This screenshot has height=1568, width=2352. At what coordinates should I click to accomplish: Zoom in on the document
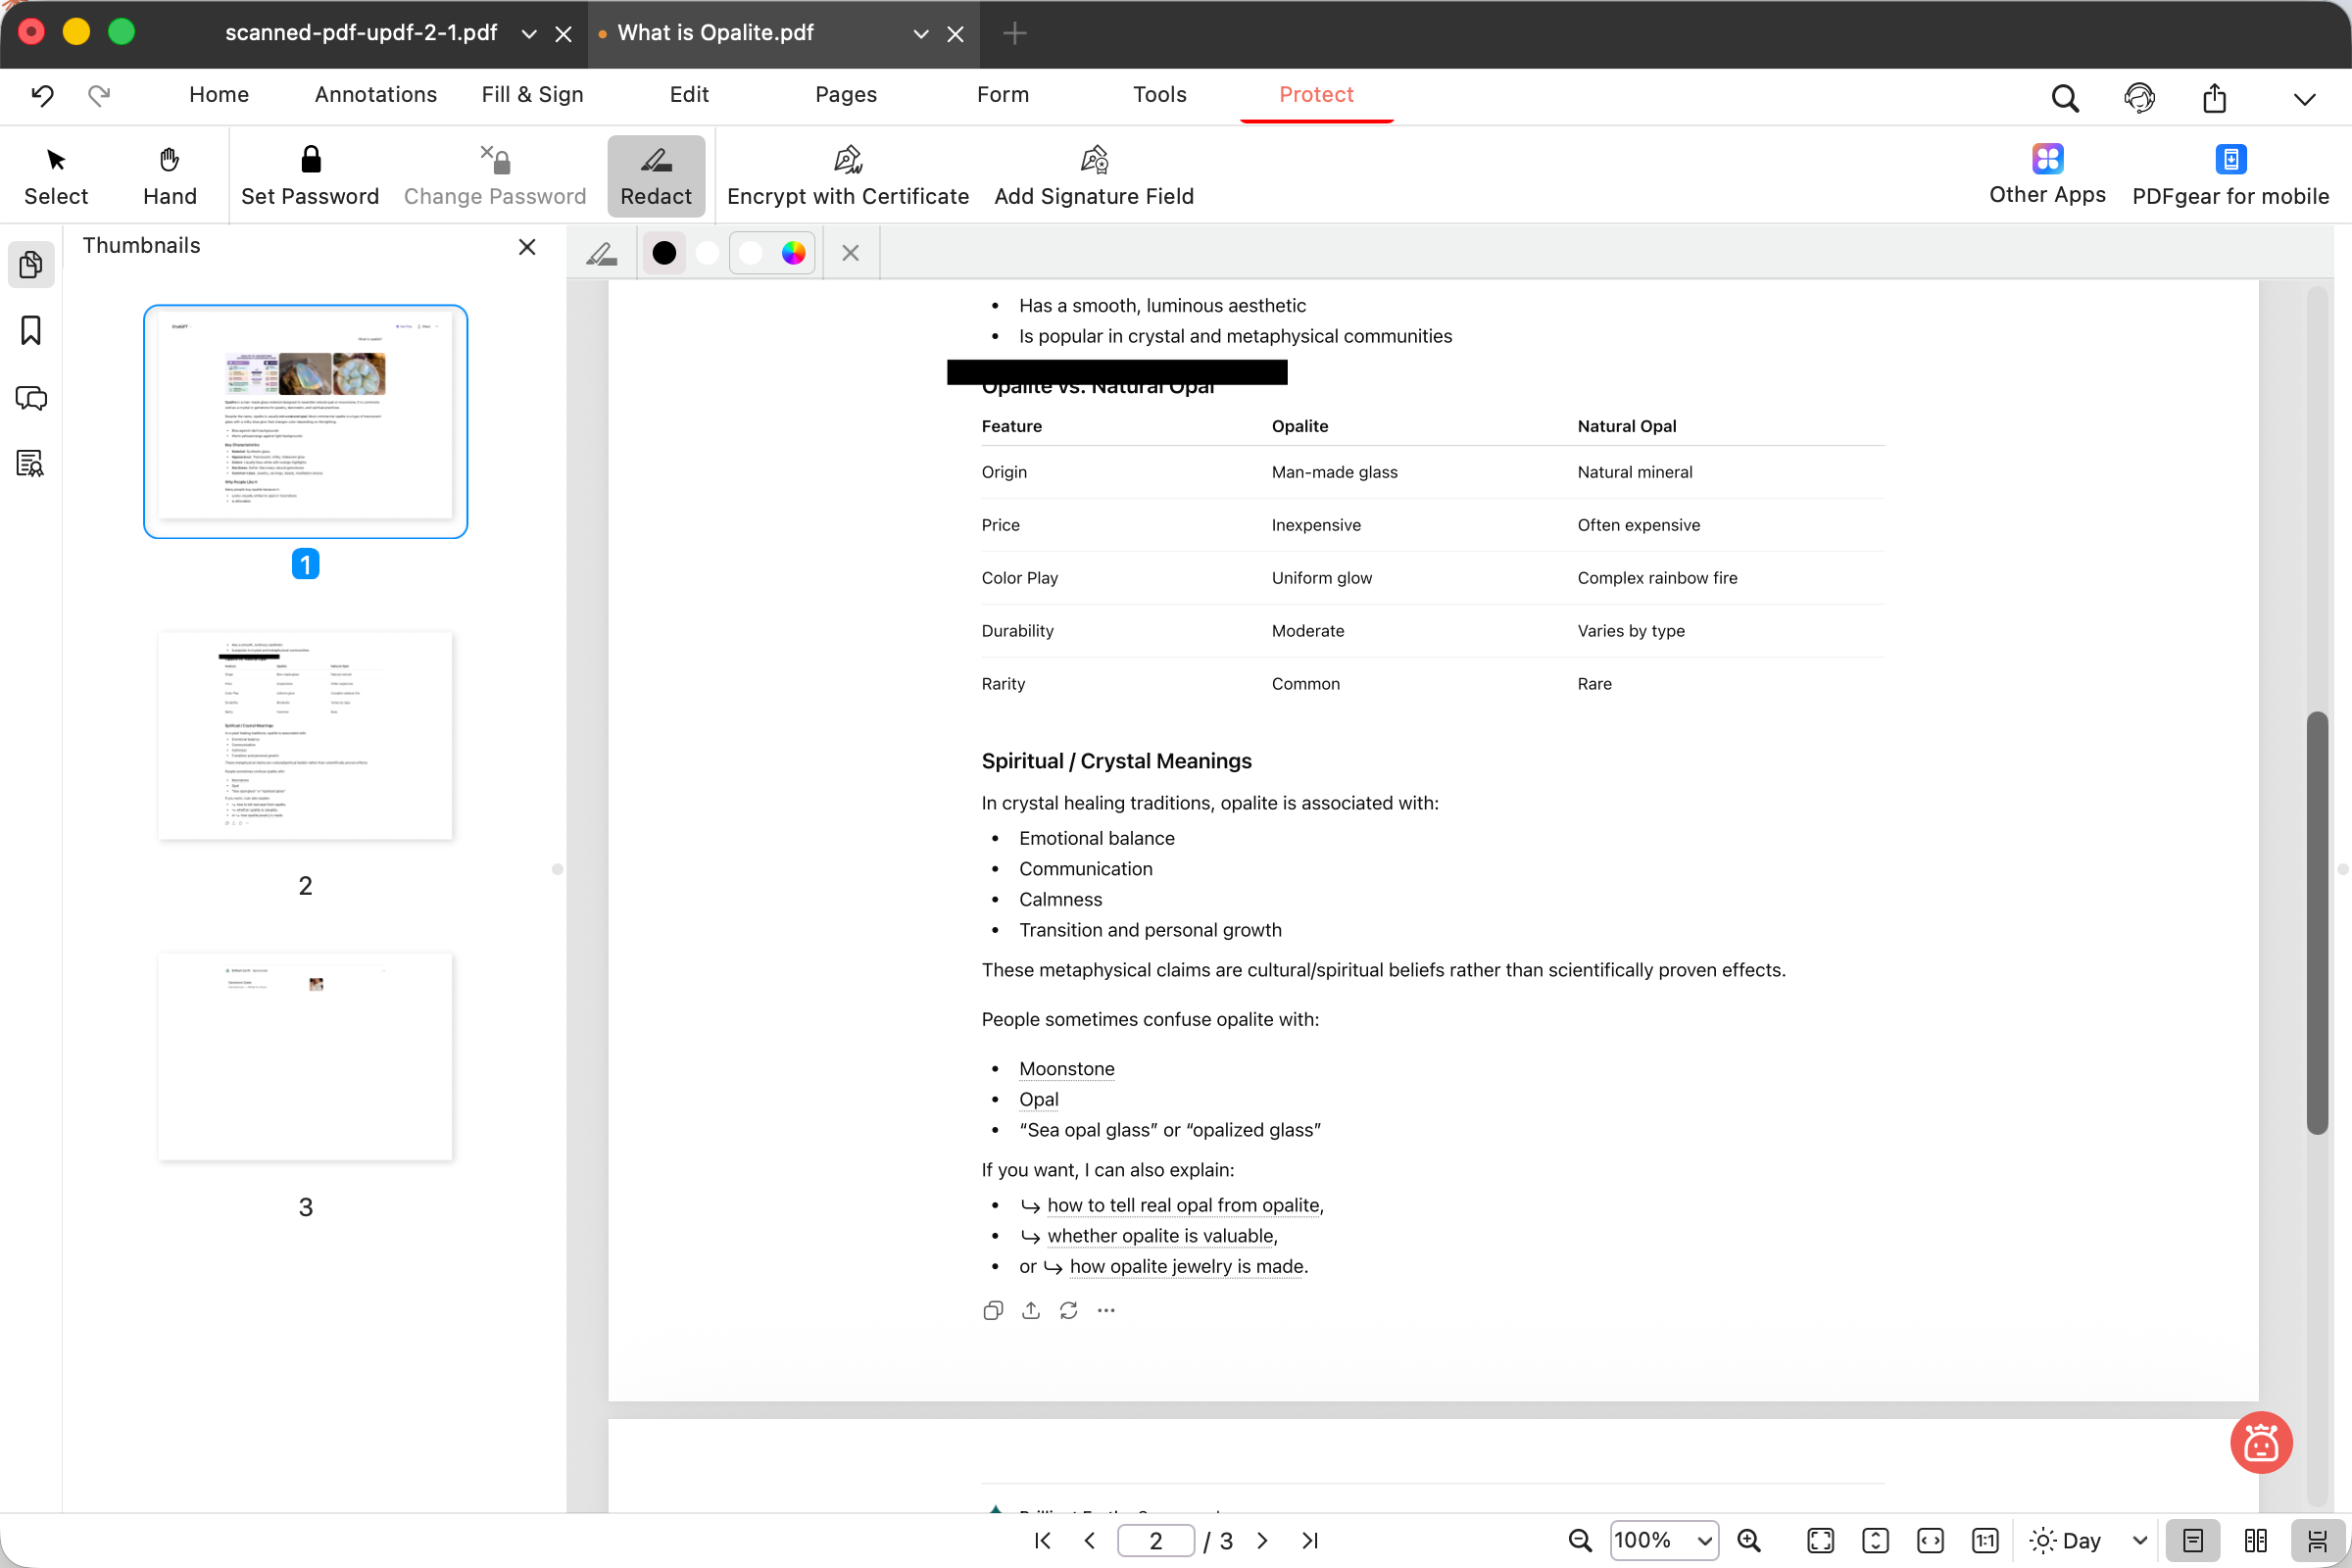(x=1749, y=1540)
